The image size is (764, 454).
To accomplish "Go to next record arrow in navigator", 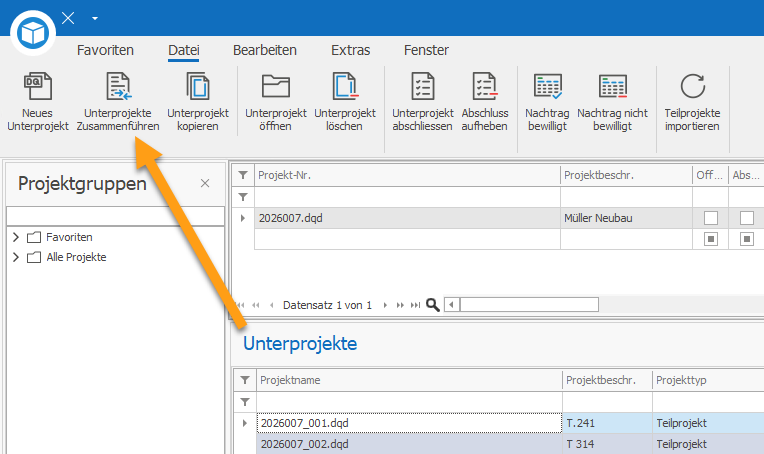I will [x=385, y=305].
